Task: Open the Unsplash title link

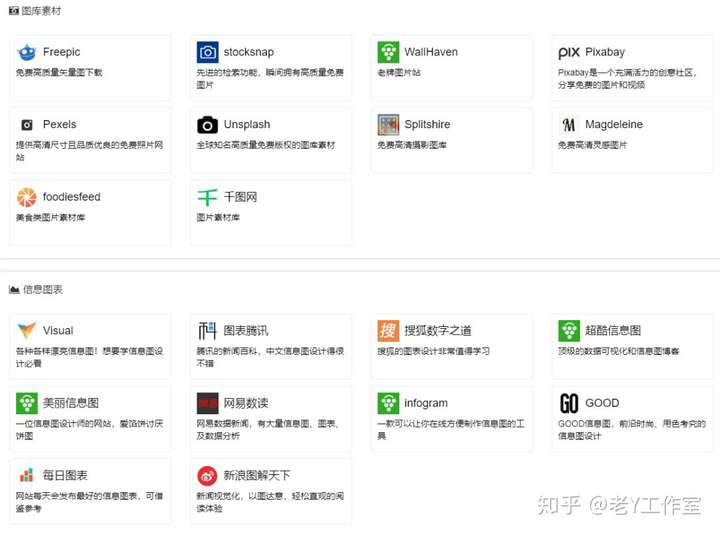Action: [247, 124]
